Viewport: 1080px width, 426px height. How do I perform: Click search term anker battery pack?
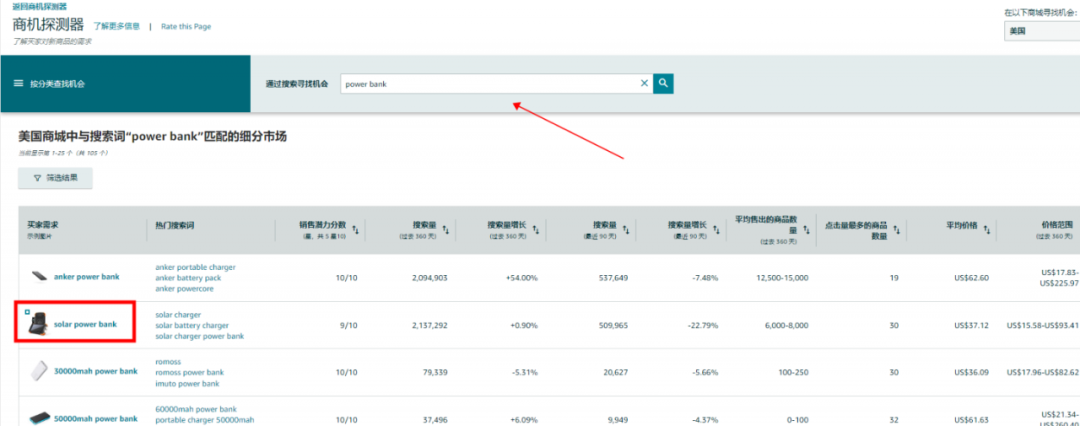(x=189, y=278)
